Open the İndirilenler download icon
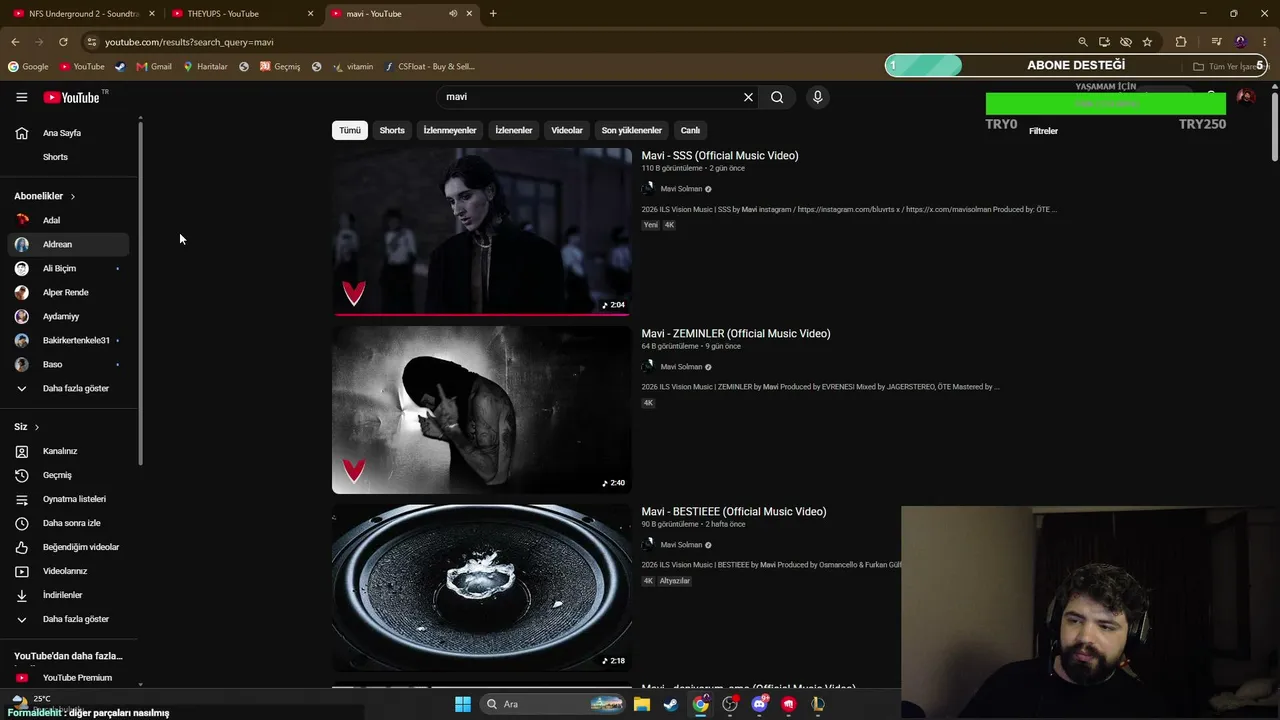This screenshot has height=720, width=1280. pos(22,595)
